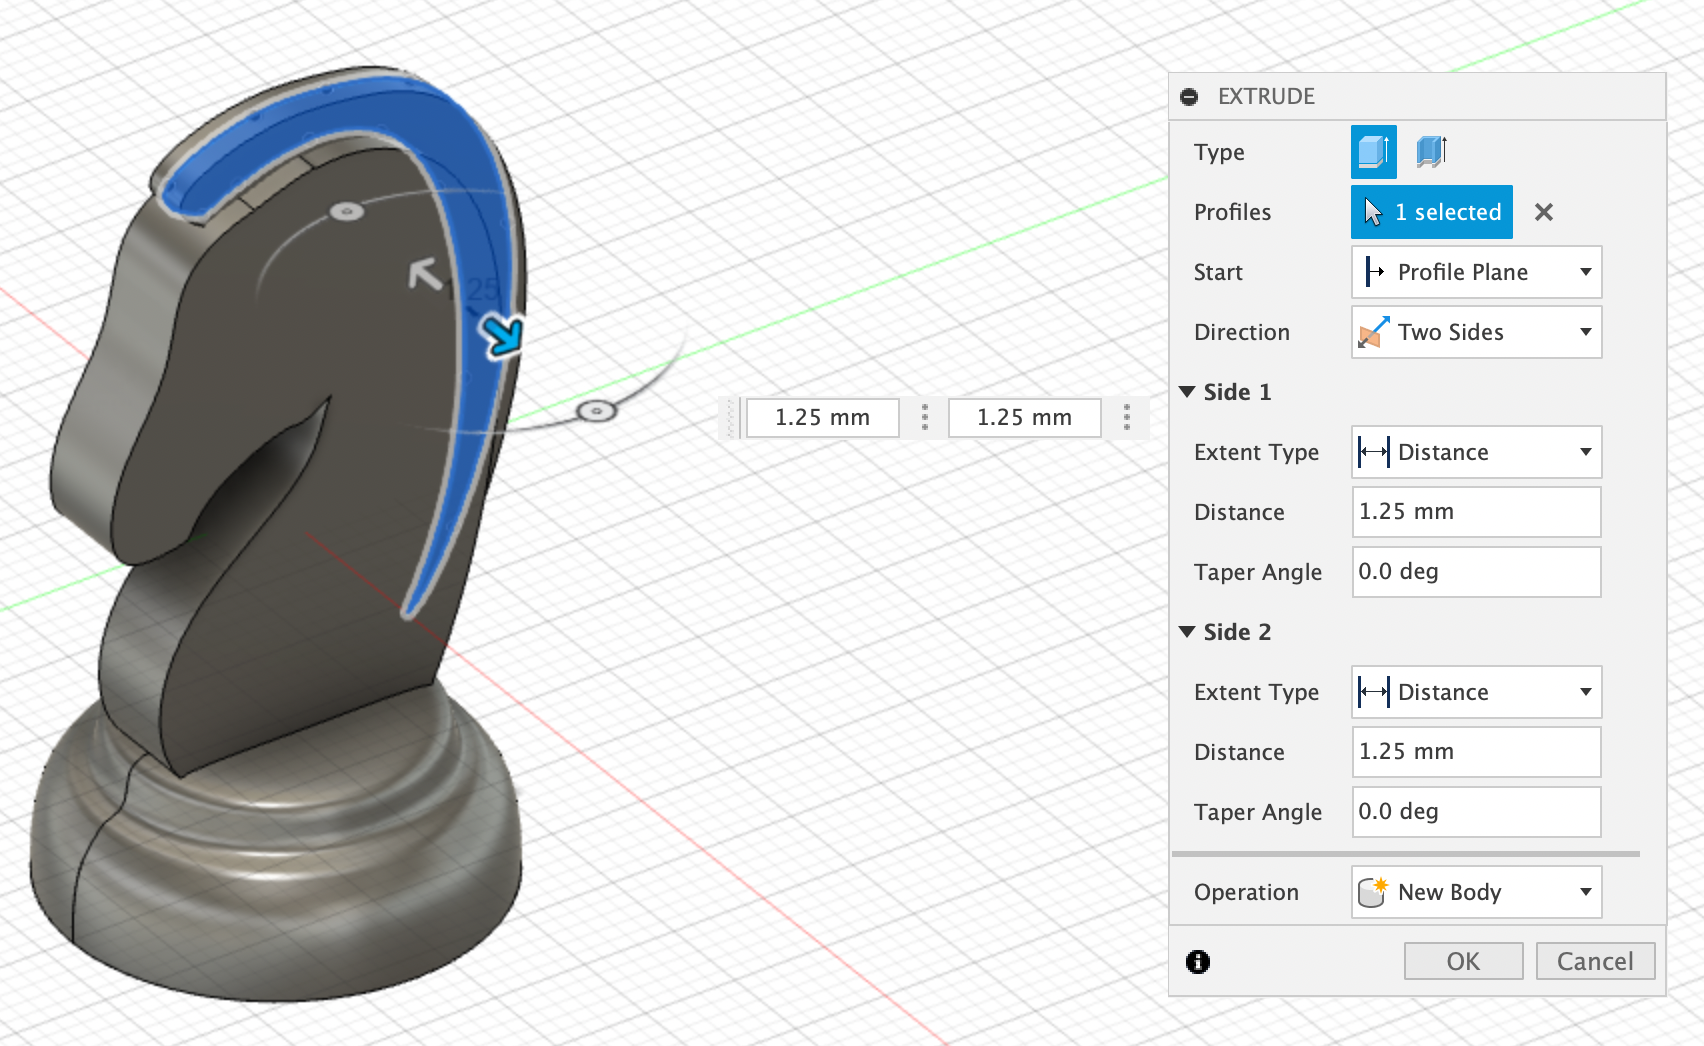Image resolution: width=1704 pixels, height=1046 pixels.
Task: Click the left canvas 1.25 mm distance input
Action: click(x=822, y=417)
